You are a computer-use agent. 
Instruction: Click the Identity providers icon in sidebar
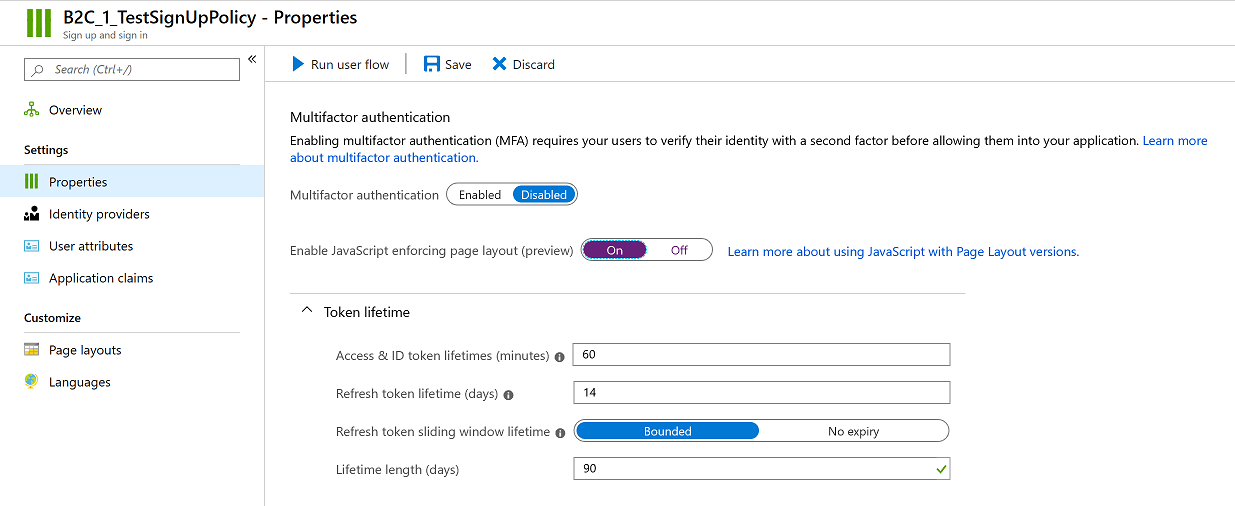tap(31, 214)
